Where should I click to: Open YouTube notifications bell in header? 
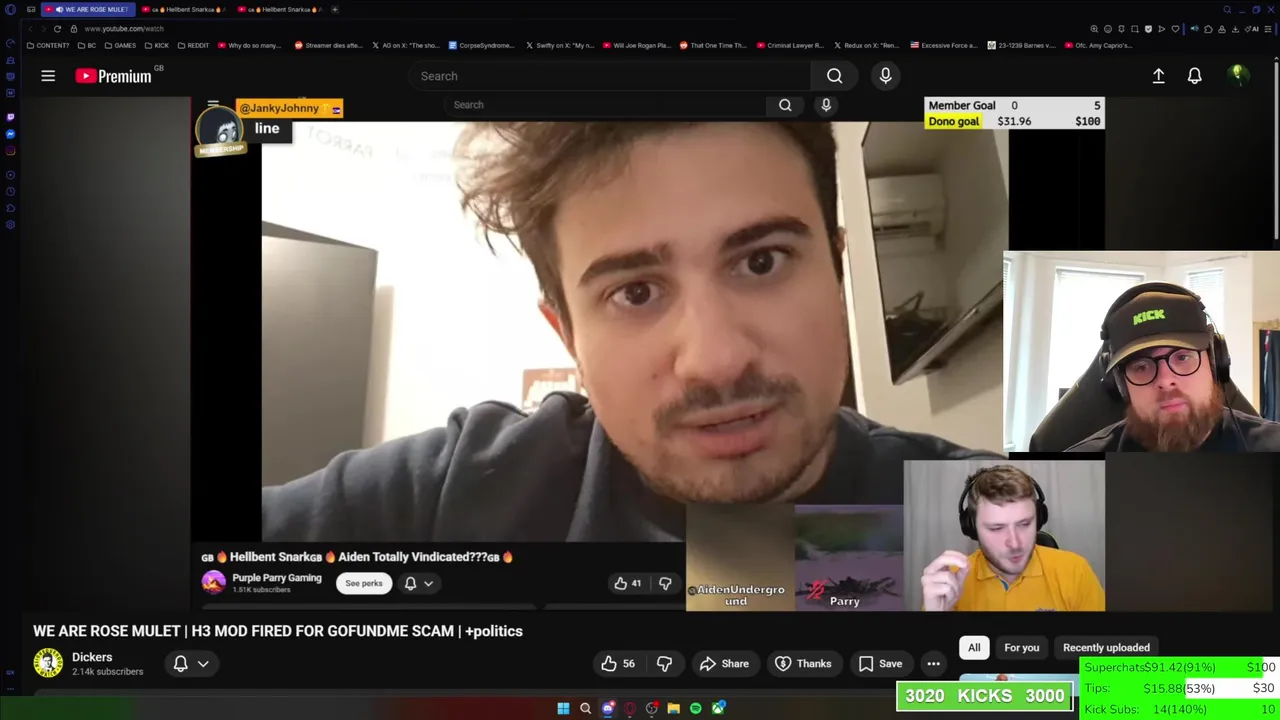pyautogui.click(x=1194, y=76)
